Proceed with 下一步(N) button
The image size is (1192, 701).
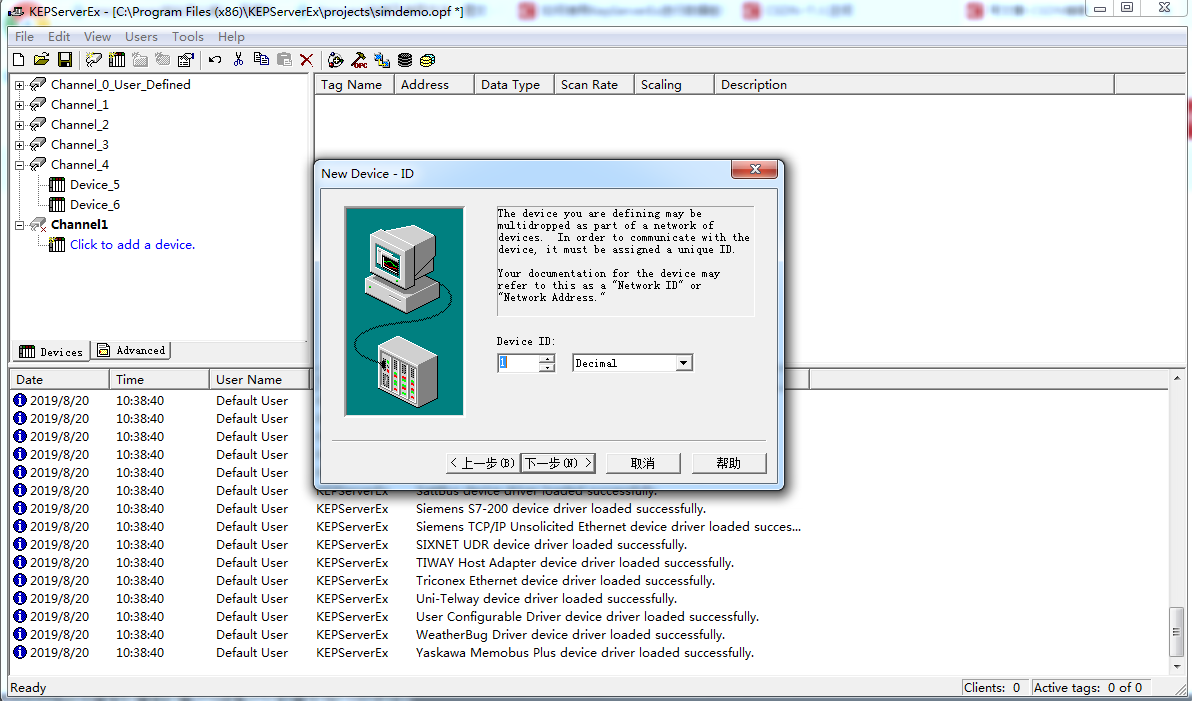[x=558, y=463]
